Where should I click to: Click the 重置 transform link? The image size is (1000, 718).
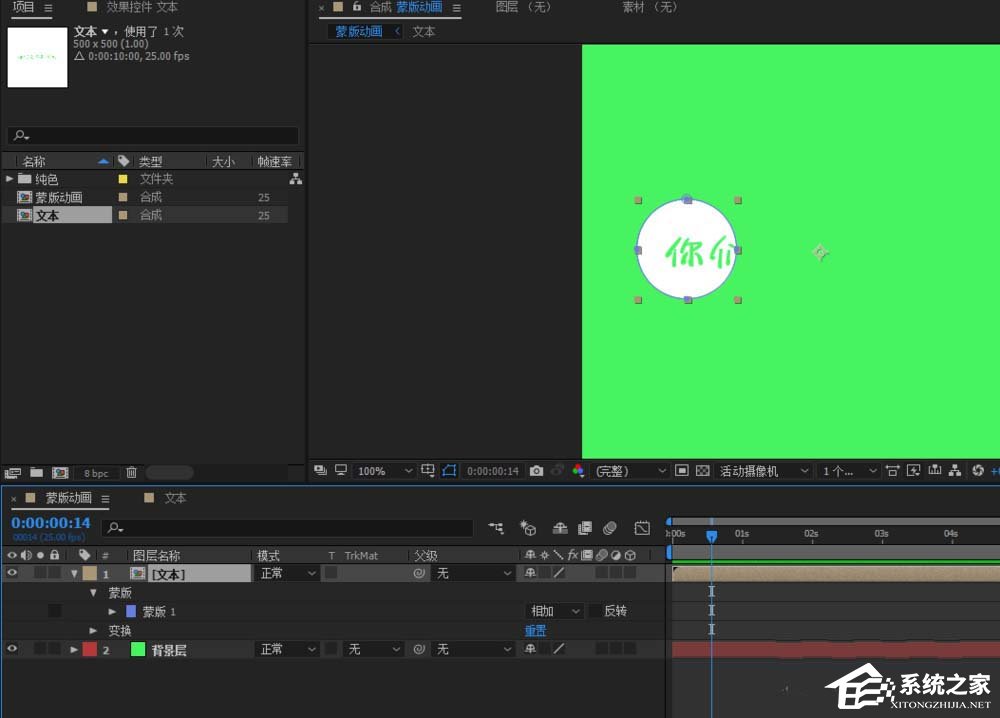click(x=536, y=630)
